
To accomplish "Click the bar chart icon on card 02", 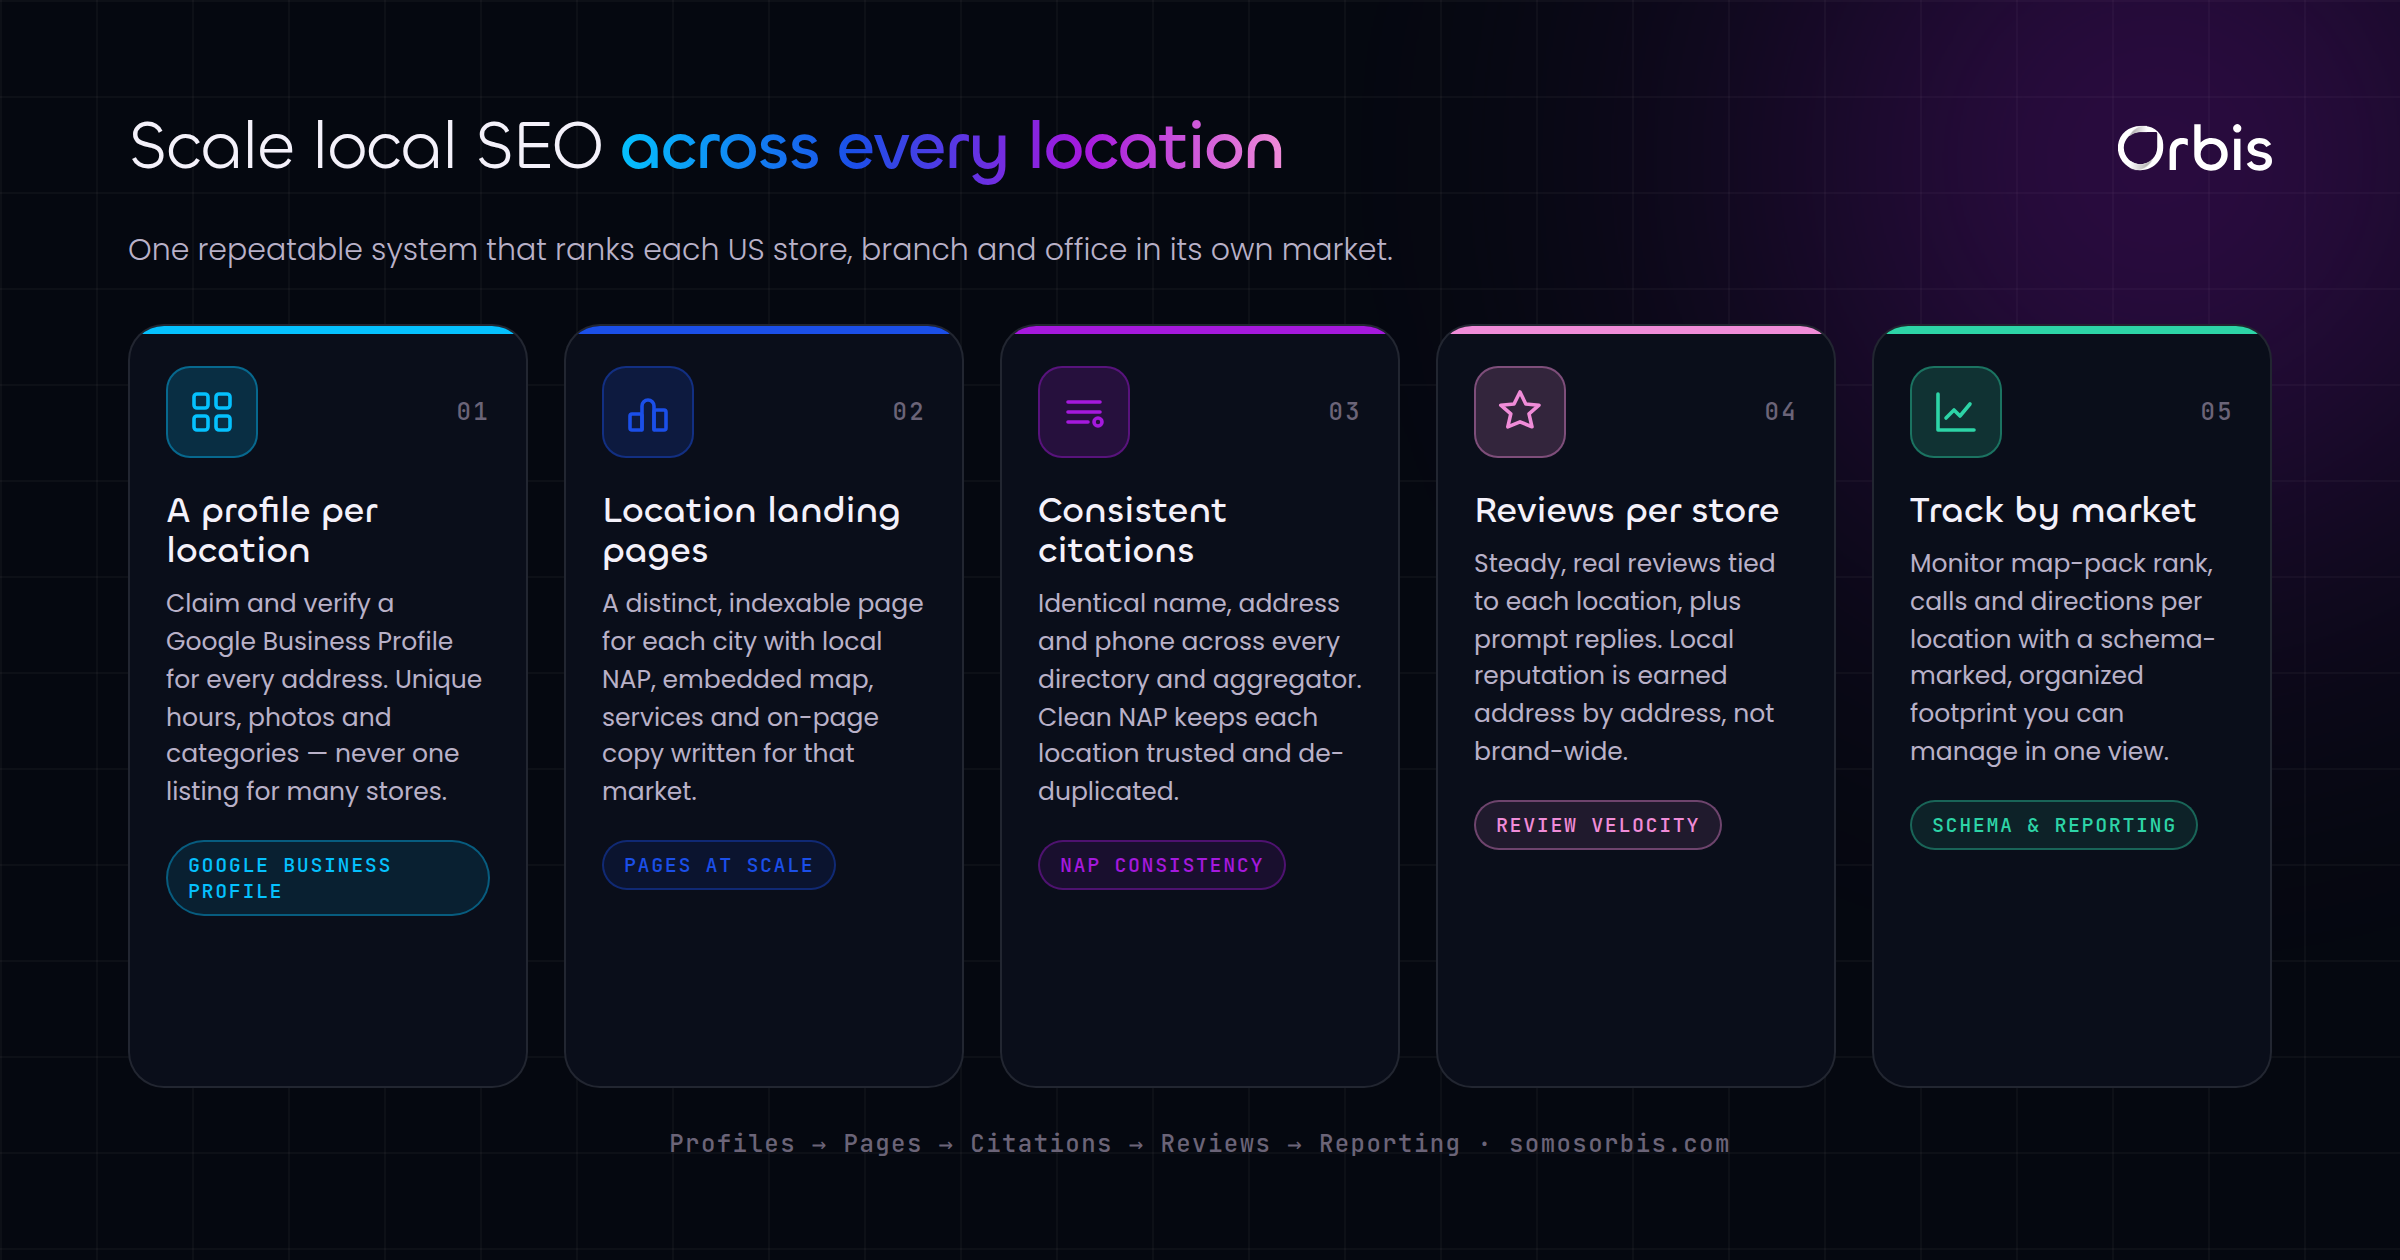I will point(648,412).
